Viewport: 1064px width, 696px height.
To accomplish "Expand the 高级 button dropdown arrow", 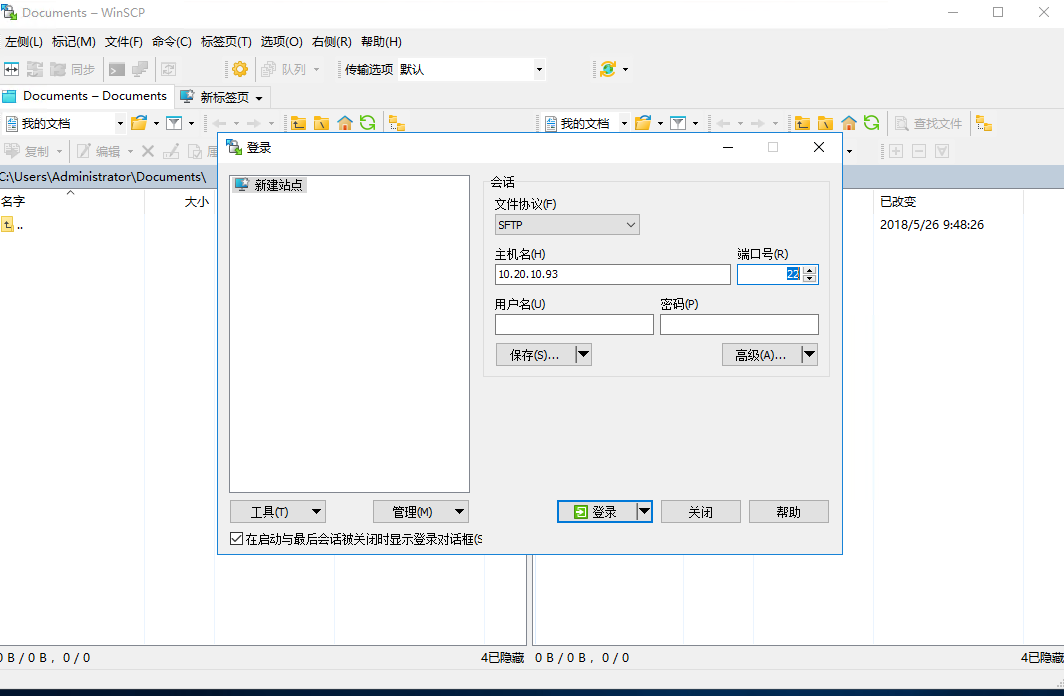I will (809, 355).
